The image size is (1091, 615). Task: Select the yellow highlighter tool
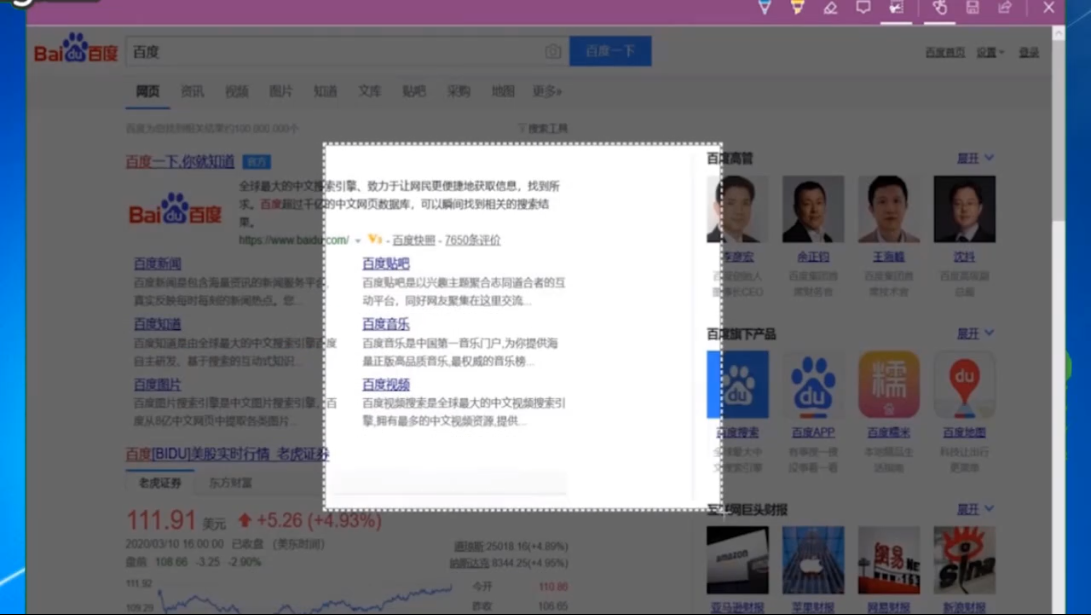(x=797, y=8)
